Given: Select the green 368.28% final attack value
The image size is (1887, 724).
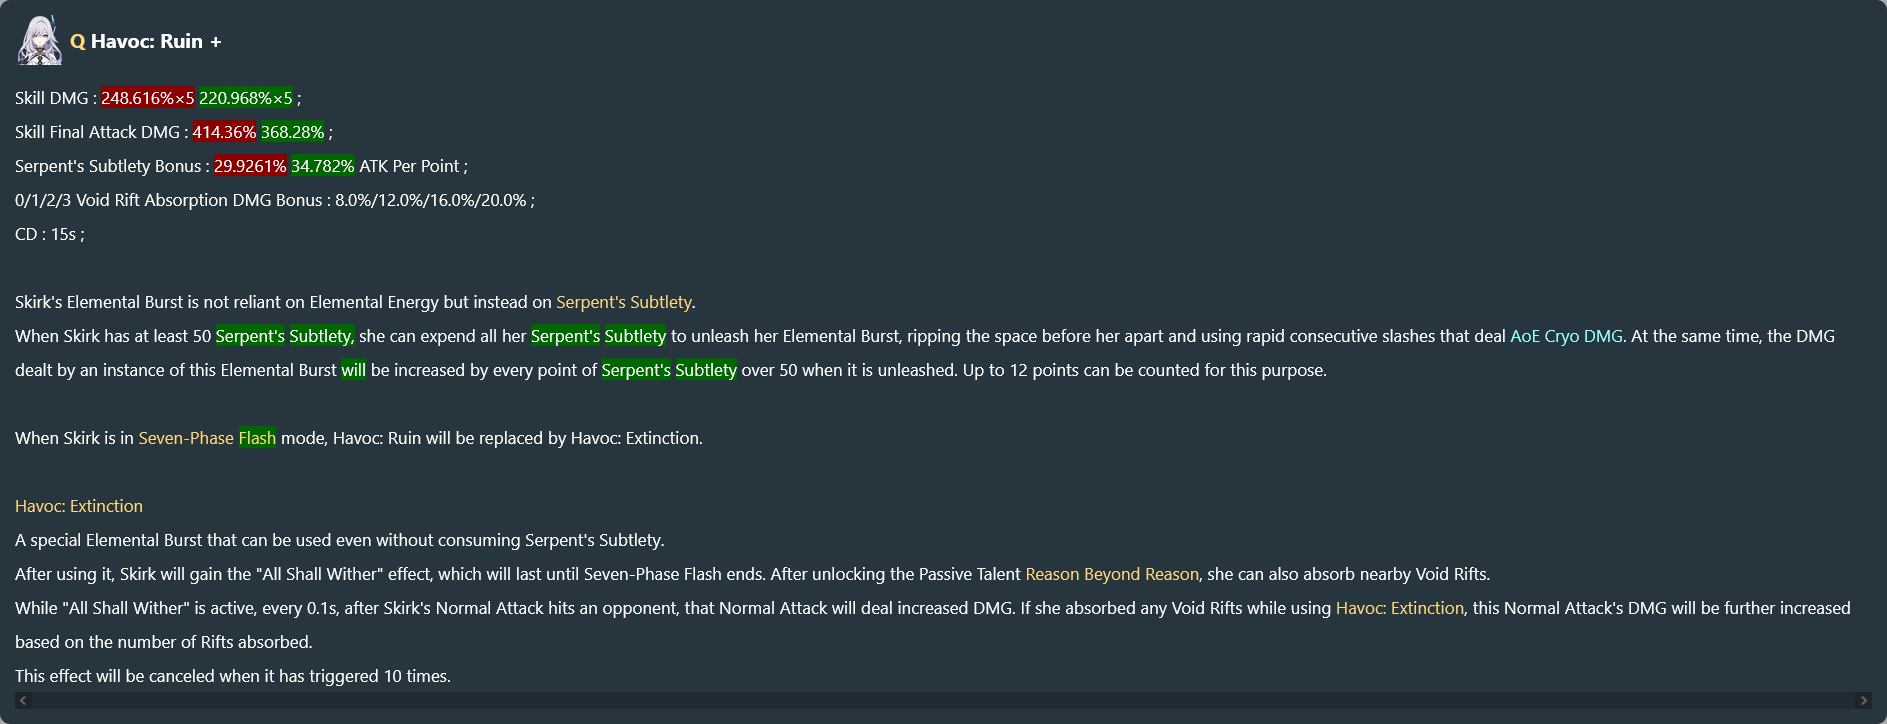Looking at the screenshot, I should point(293,132).
